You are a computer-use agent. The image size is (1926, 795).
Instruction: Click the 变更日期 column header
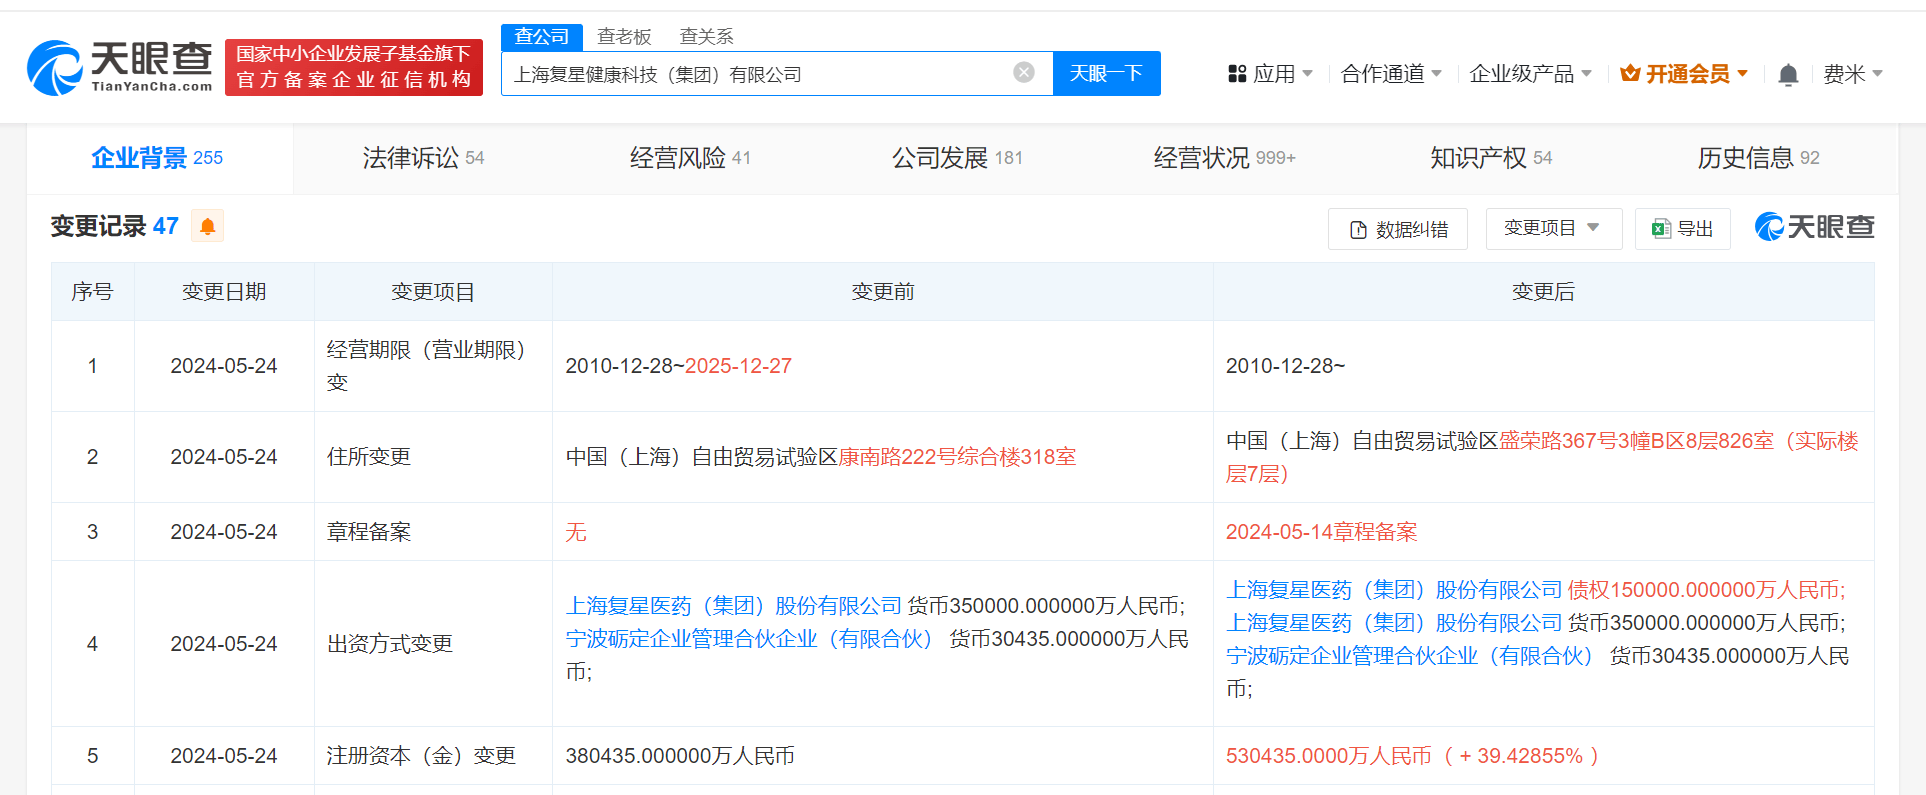(x=224, y=292)
